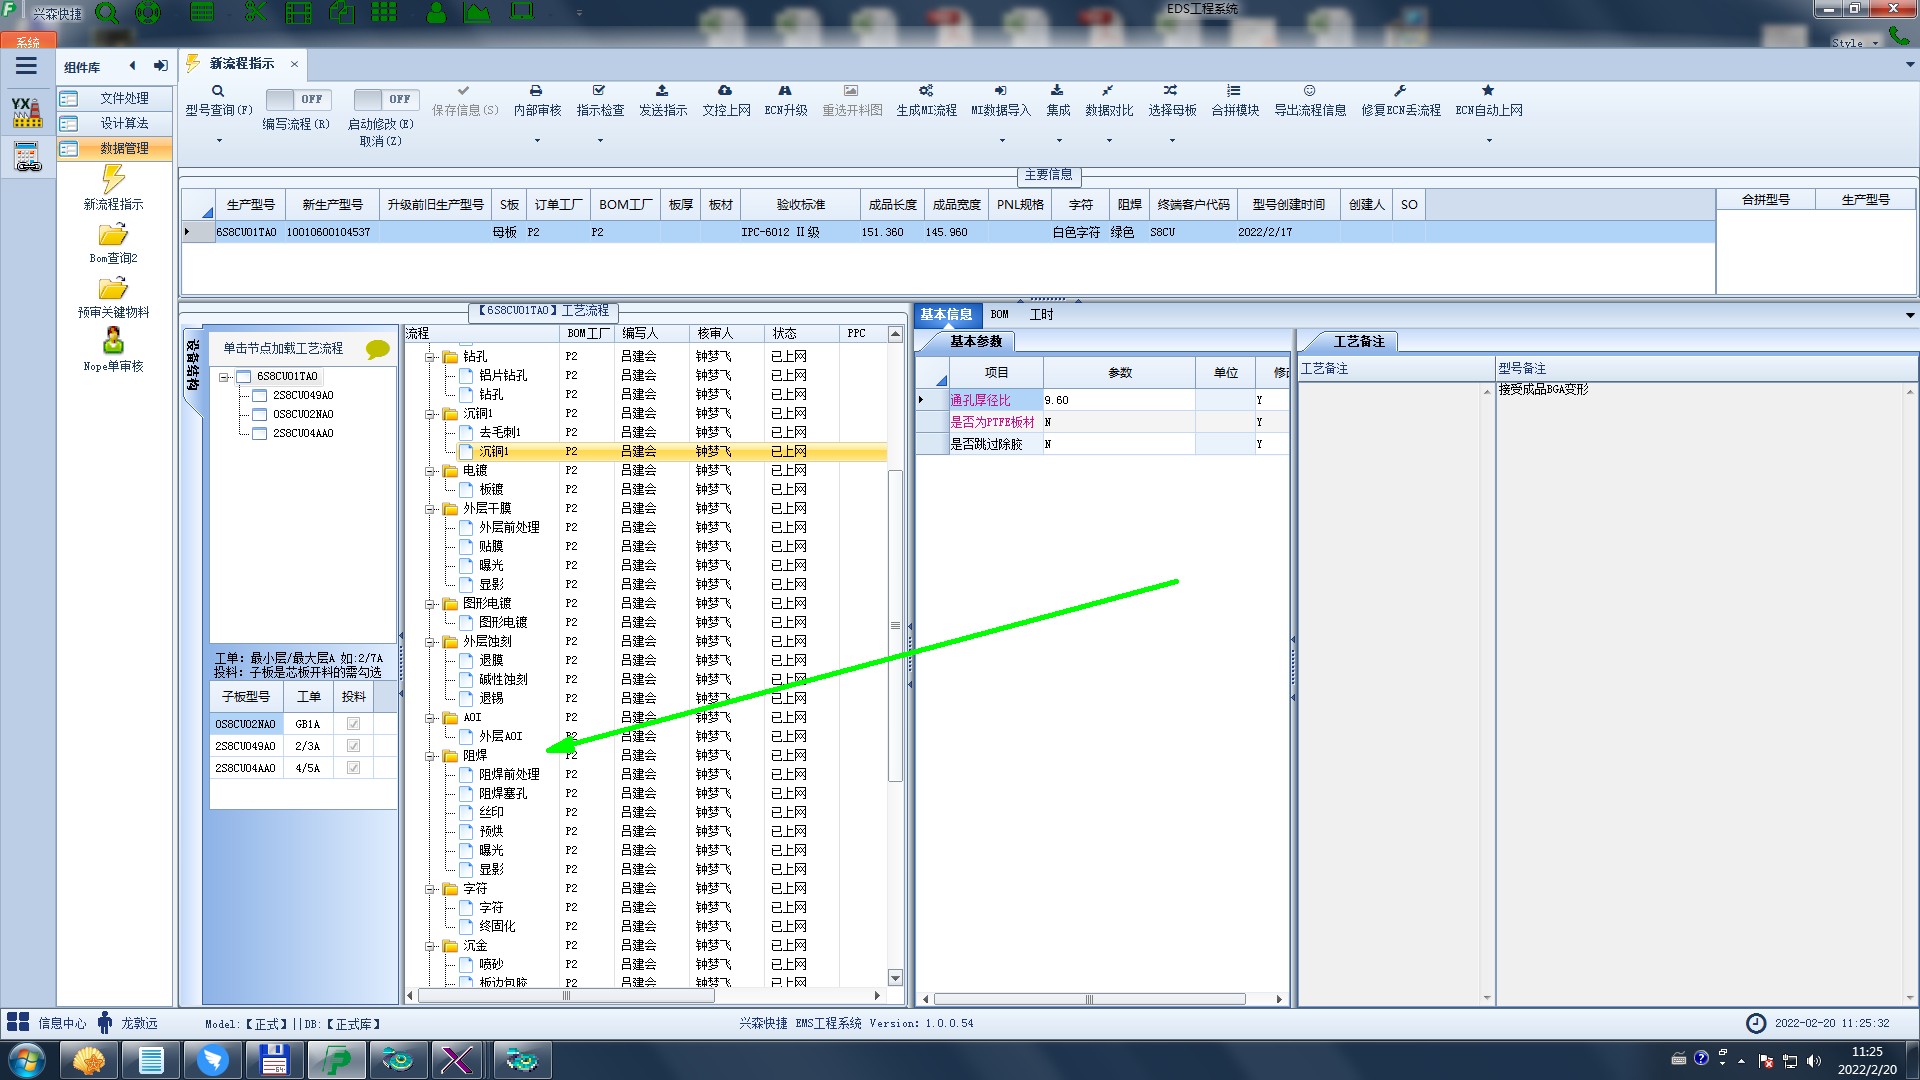The width and height of the screenshot is (1920, 1080).
Task: Open the 新流程指示 lightning icon in sidebar
Action: [x=113, y=180]
